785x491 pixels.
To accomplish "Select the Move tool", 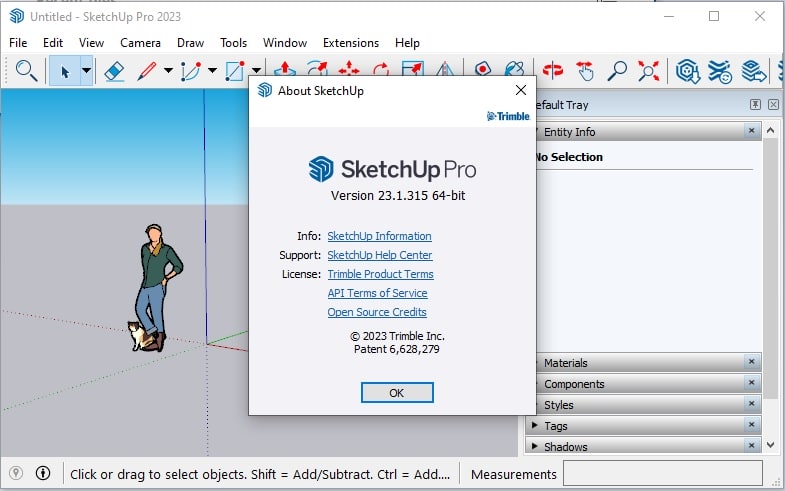I will 349,69.
